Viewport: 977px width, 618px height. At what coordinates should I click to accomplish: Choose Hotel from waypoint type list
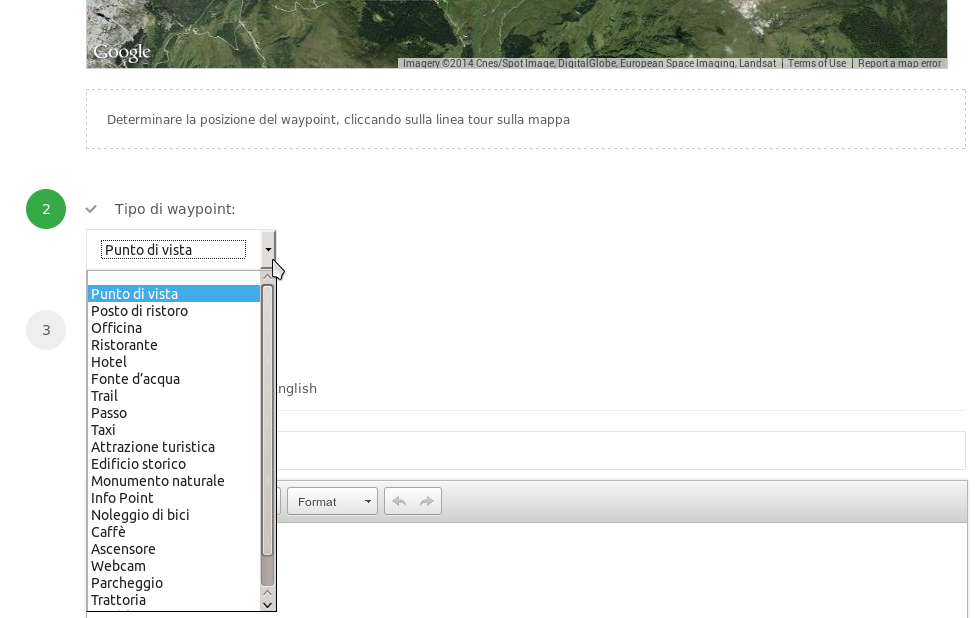coord(109,362)
